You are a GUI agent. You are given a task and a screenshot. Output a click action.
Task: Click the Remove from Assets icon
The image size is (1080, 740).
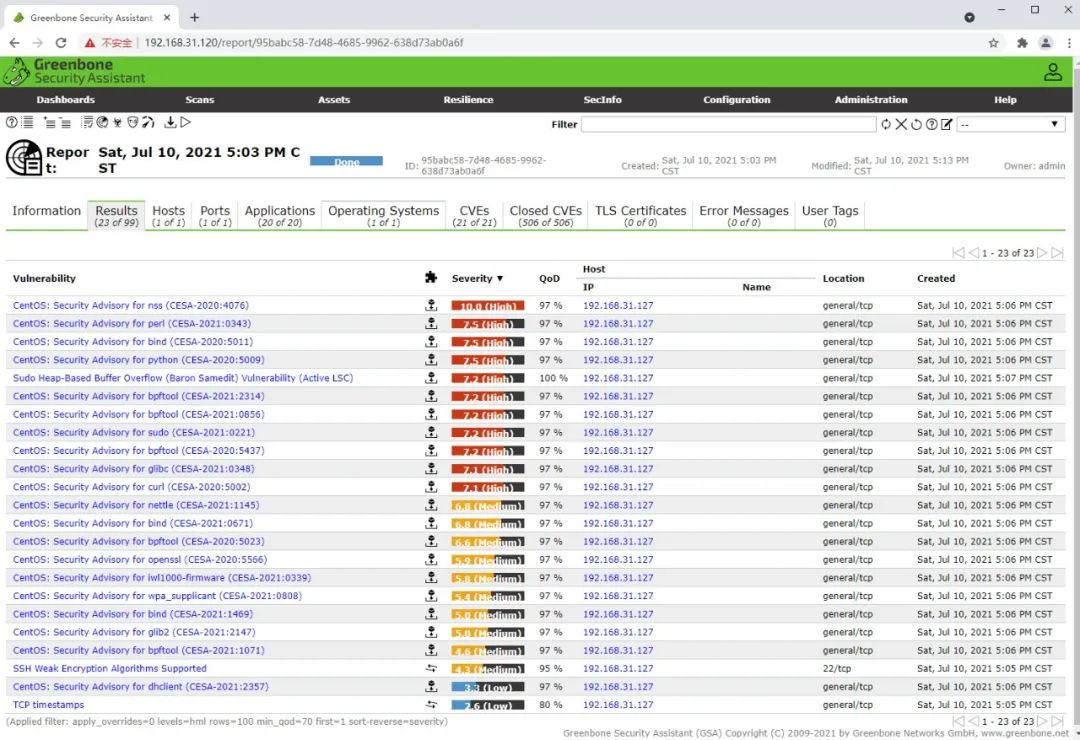click(x=65, y=123)
